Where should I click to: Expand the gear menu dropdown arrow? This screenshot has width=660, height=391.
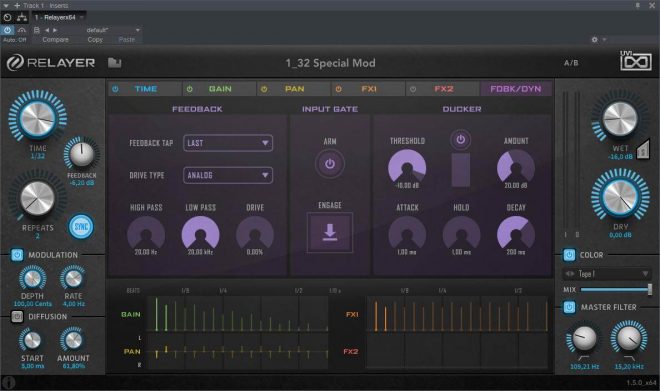point(604,40)
